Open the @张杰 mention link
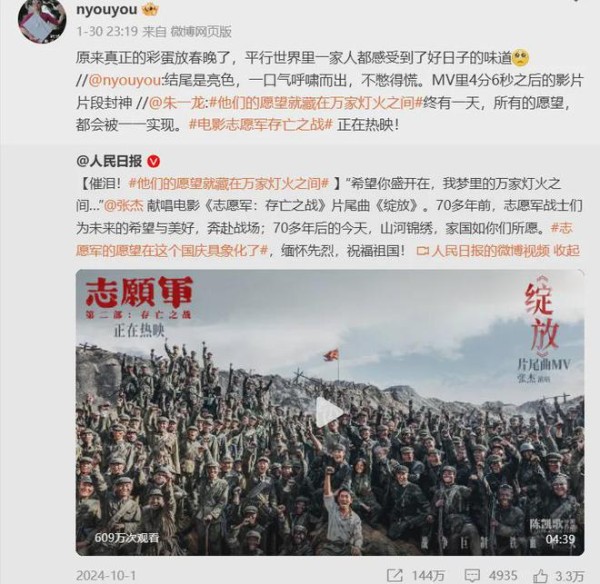This screenshot has width=600, height=584. click(x=124, y=206)
